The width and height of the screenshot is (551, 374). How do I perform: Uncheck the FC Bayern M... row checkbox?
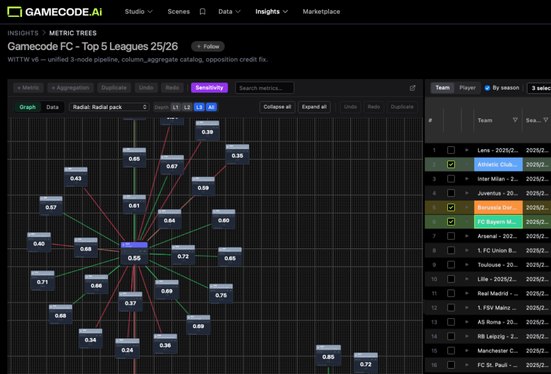pos(451,222)
